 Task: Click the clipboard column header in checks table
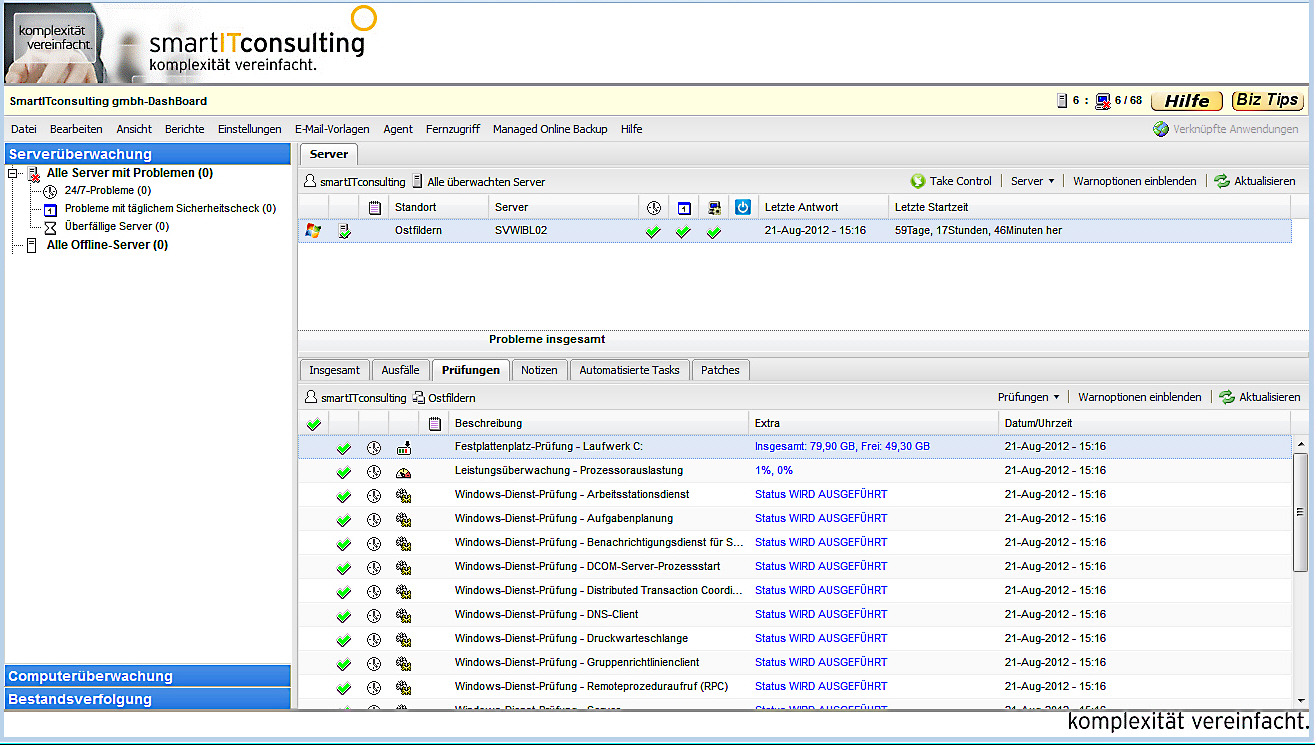click(434, 423)
